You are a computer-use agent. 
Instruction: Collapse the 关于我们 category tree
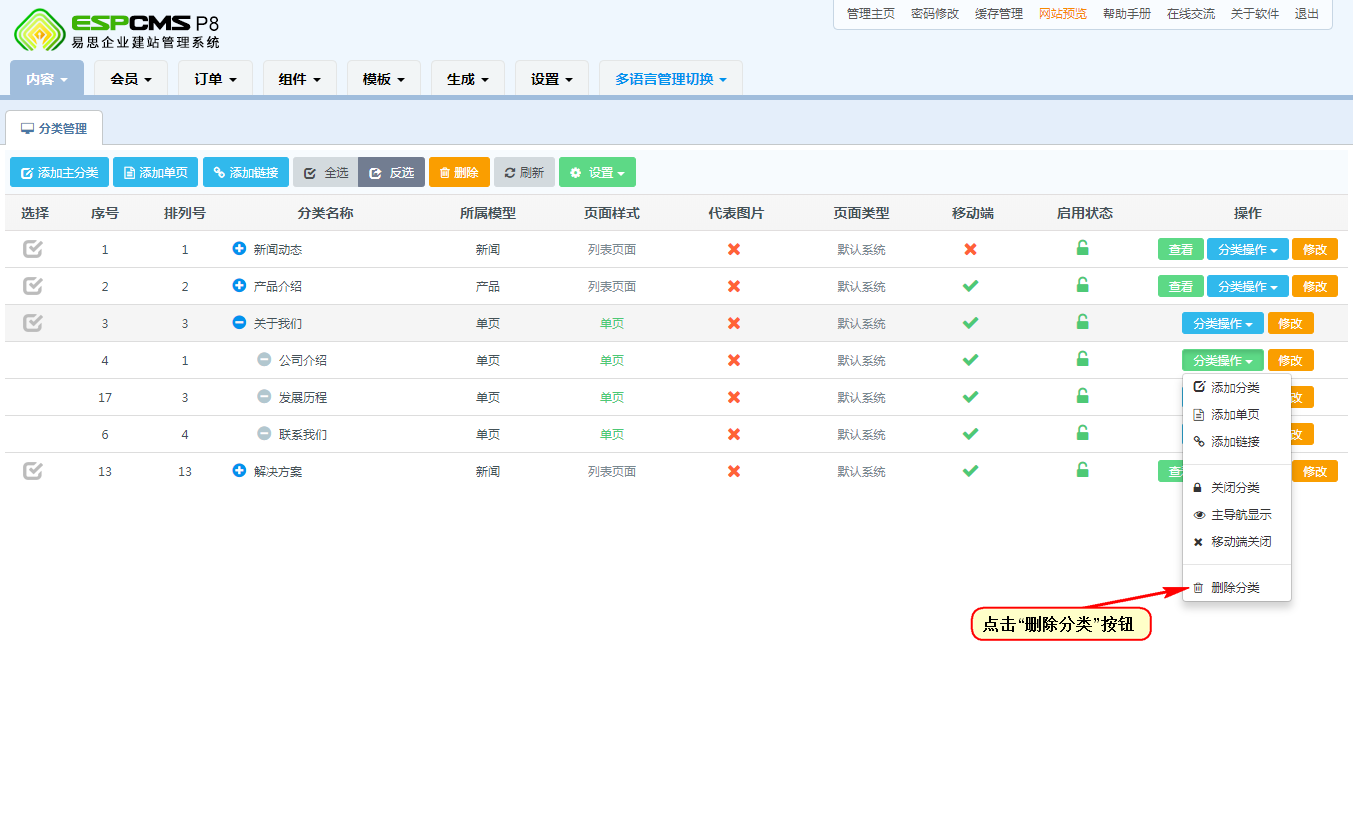tap(239, 322)
